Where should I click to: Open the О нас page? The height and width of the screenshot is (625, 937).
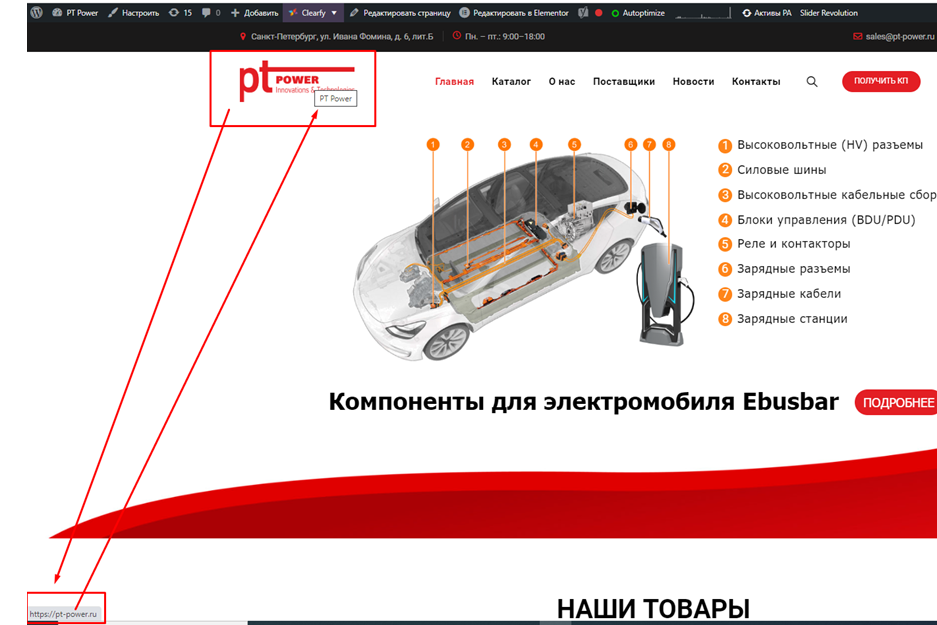click(562, 81)
